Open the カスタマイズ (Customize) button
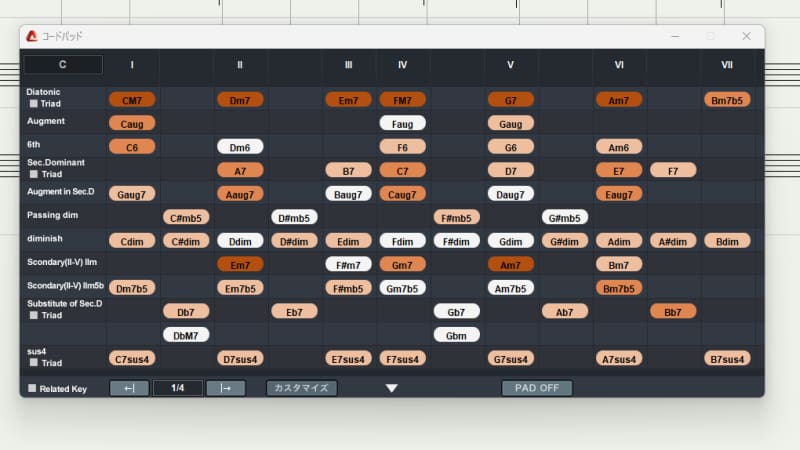800x450 pixels. (302, 388)
